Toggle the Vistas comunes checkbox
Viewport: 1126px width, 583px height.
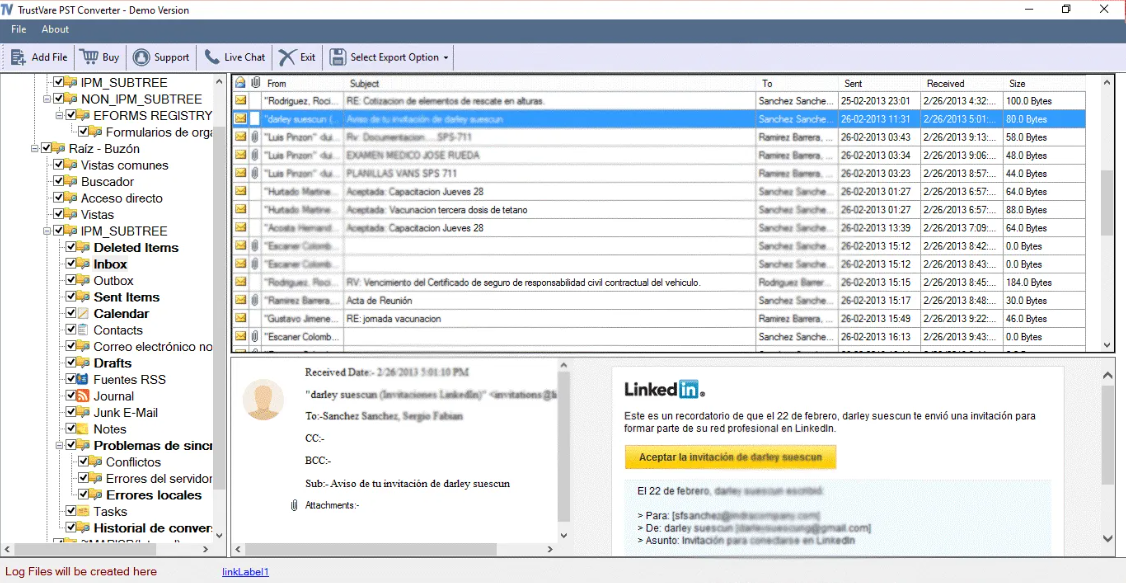click(x=58, y=164)
